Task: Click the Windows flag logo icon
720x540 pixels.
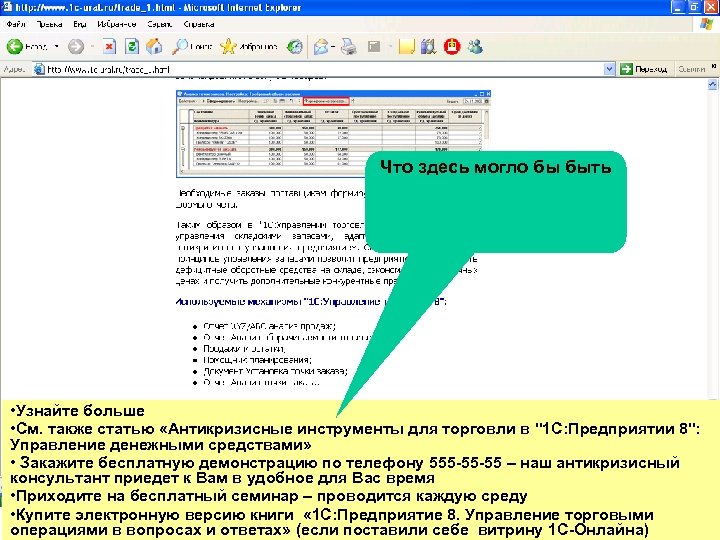Action: pos(707,24)
